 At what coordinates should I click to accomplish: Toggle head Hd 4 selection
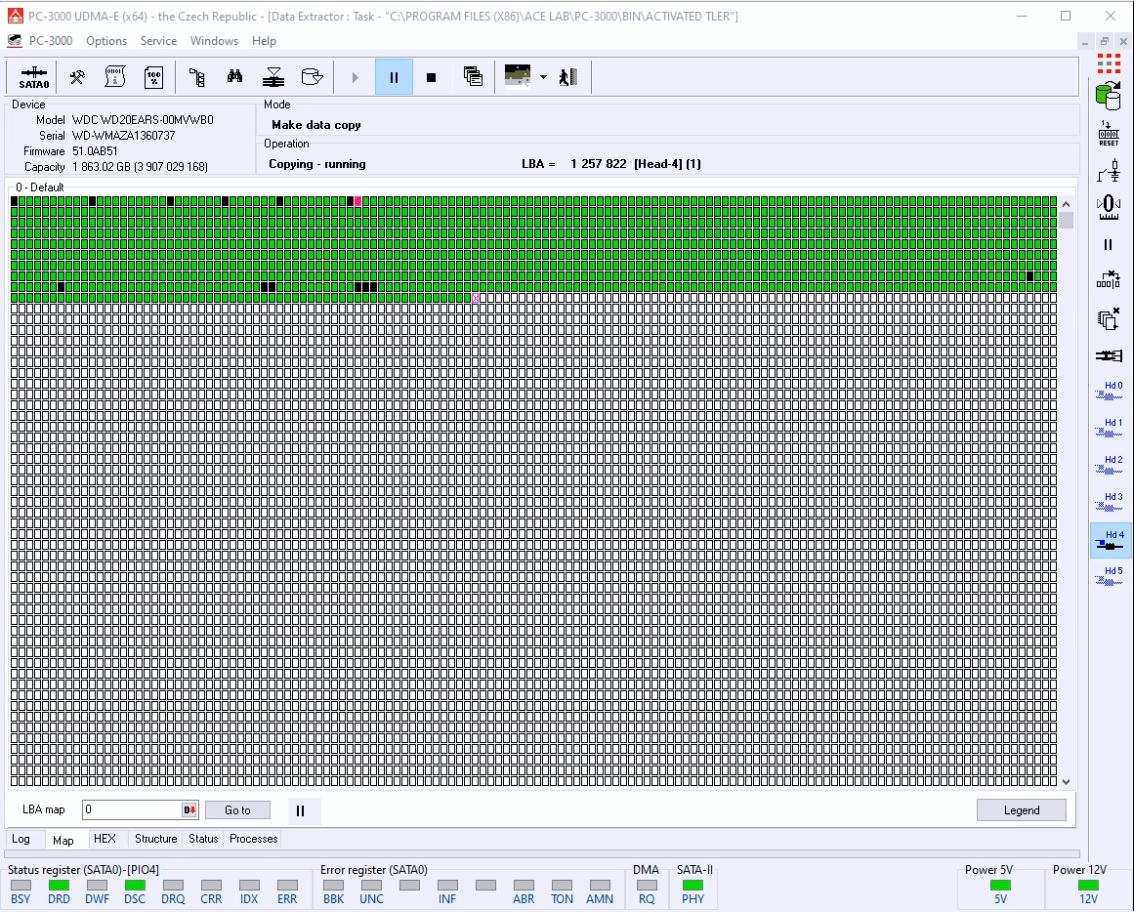click(1109, 540)
